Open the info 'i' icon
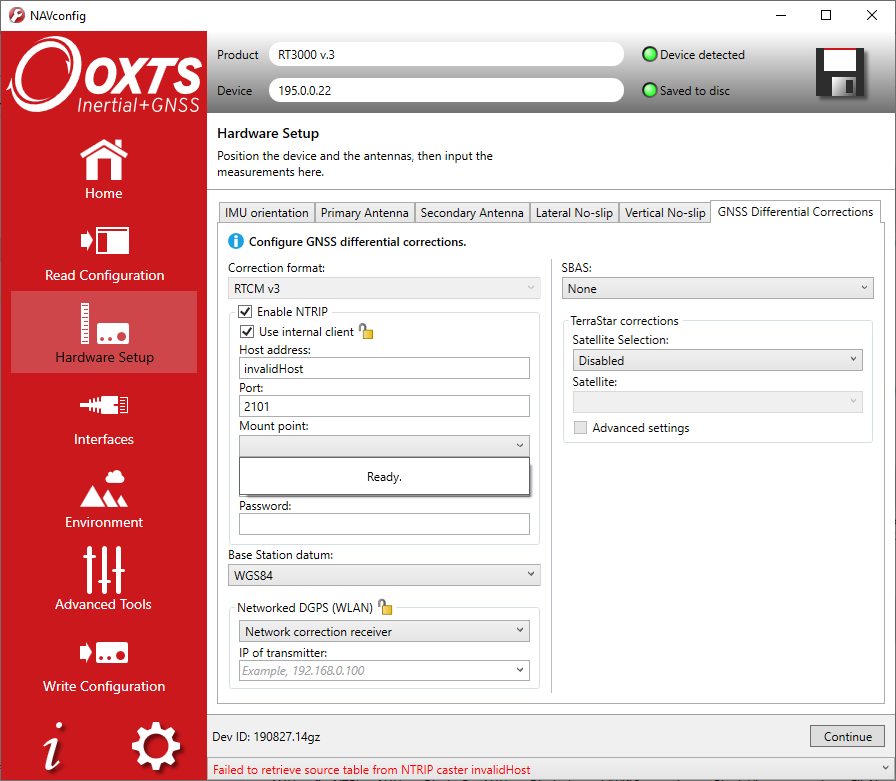The height and width of the screenshot is (781, 896). click(x=53, y=746)
